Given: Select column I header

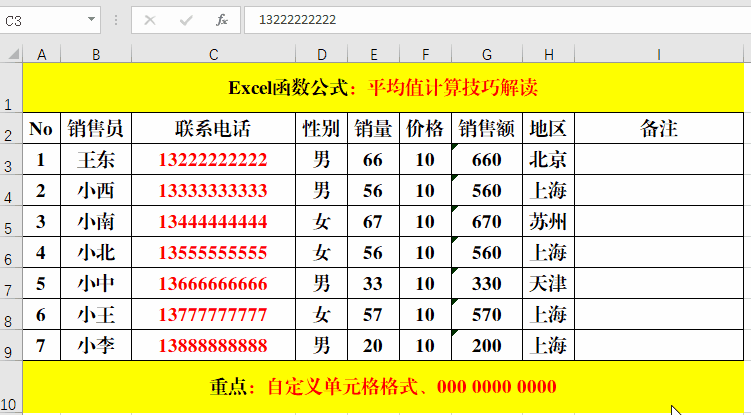Looking at the screenshot, I should click(659, 54).
